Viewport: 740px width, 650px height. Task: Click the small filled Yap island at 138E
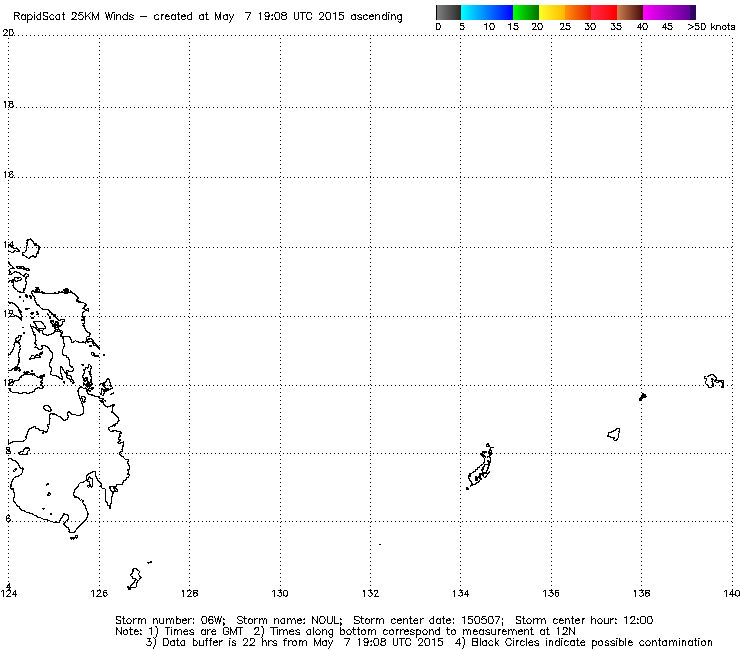(x=642, y=397)
